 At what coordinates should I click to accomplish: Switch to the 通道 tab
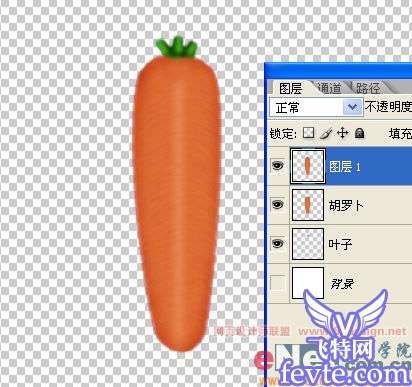pyautogui.click(x=329, y=88)
